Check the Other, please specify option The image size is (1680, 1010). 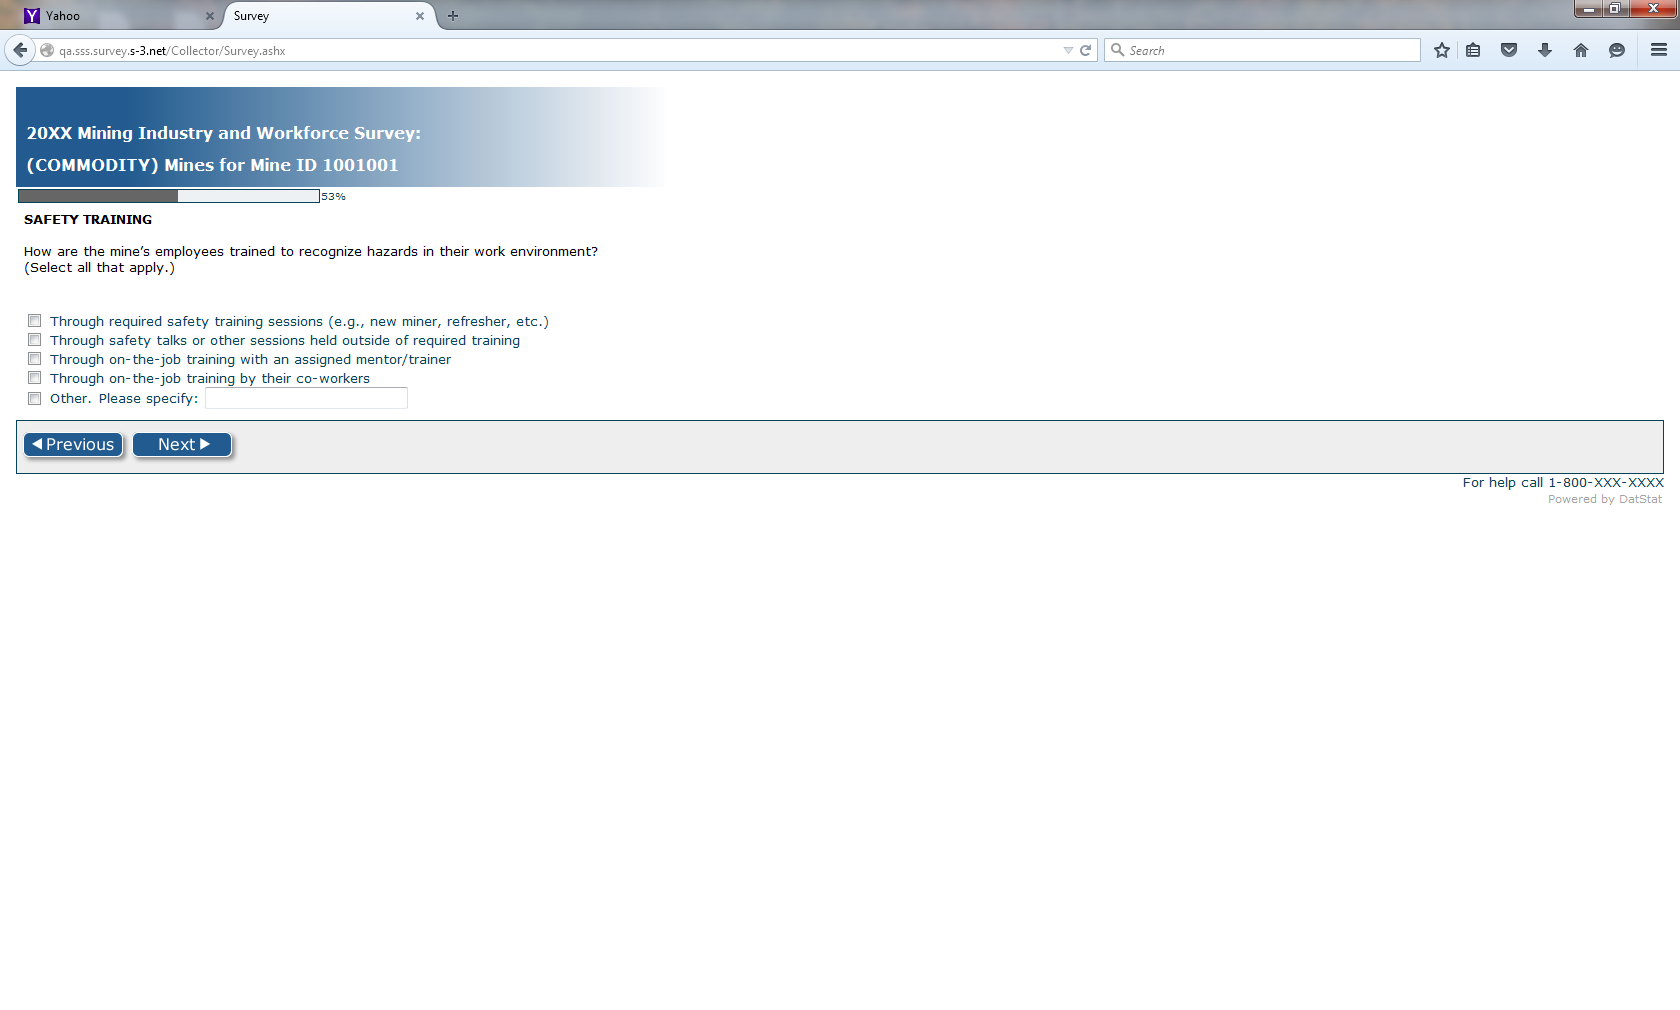[x=34, y=398]
